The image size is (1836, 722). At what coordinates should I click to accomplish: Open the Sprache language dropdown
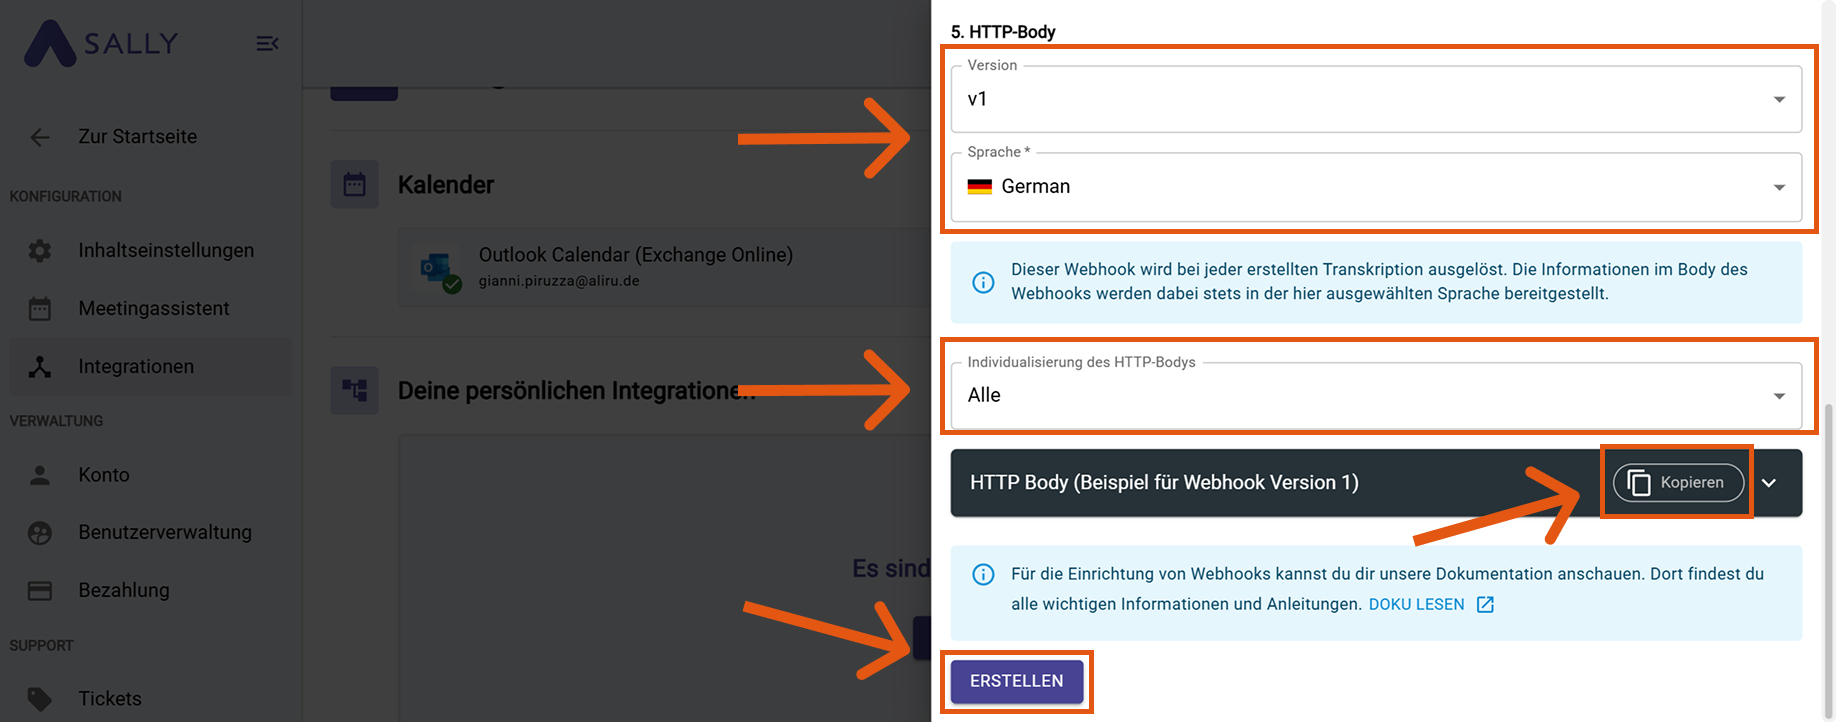1375,187
